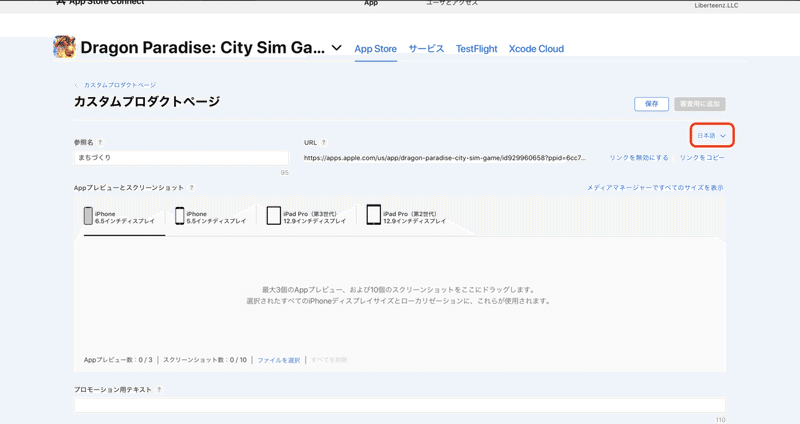Click the apps.apple.com URL text

[x=445, y=158]
